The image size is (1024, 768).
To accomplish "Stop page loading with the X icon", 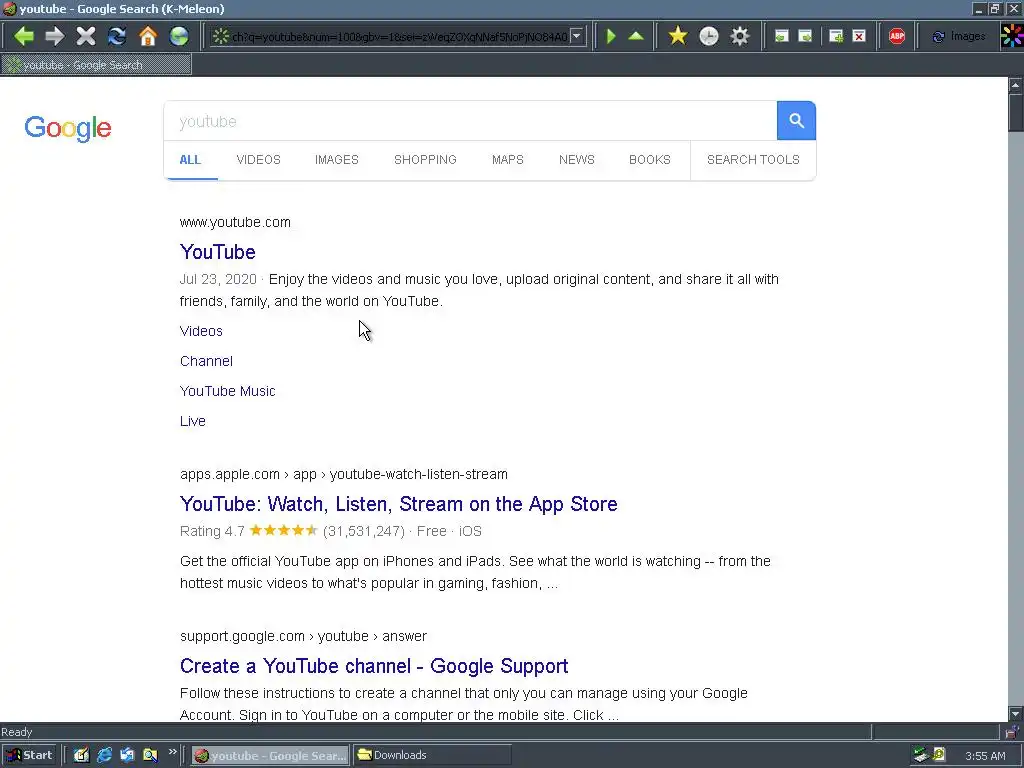I will [86, 36].
